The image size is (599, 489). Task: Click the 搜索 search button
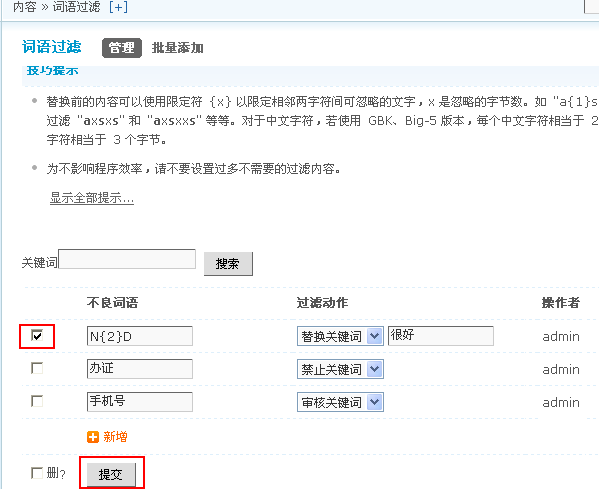click(x=228, y=264)
